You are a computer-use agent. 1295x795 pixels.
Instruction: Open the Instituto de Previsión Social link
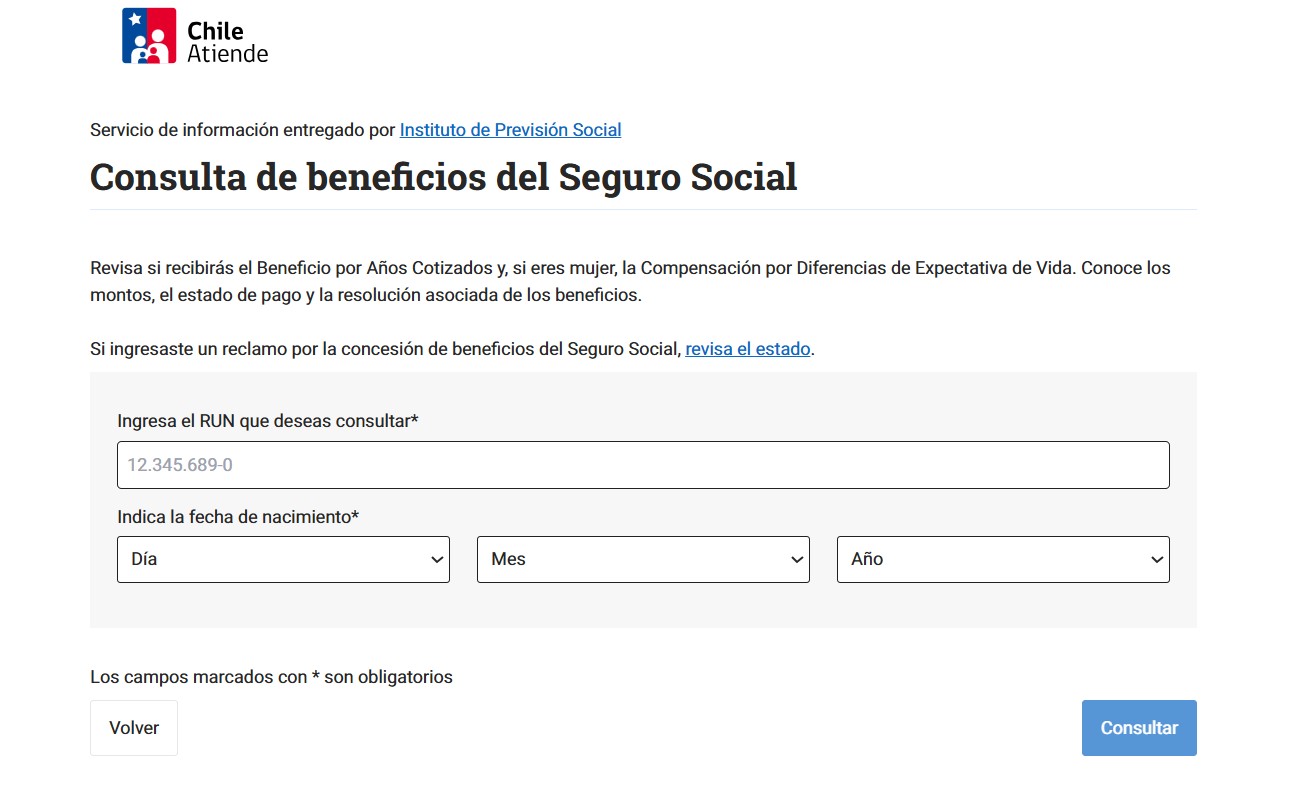(510, 129)
